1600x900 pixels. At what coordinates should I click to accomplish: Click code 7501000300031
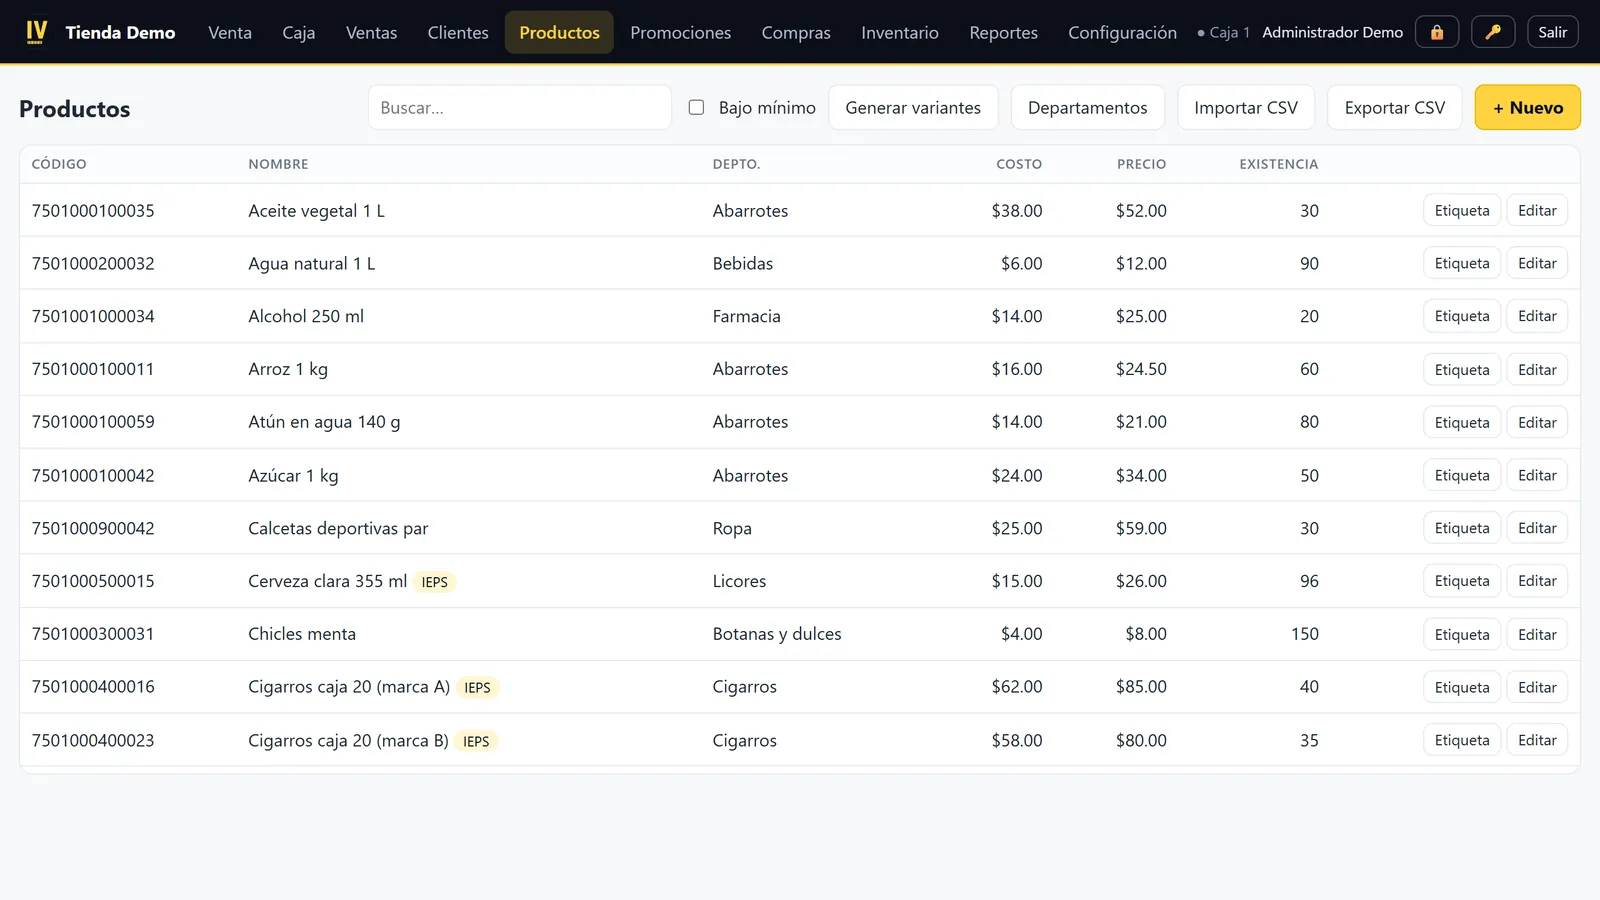coord(93,634)
